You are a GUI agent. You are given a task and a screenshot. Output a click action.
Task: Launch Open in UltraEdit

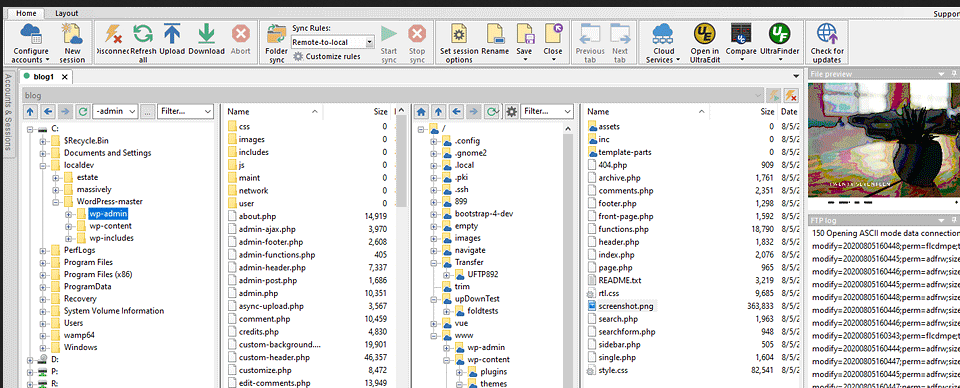point(704,43)
